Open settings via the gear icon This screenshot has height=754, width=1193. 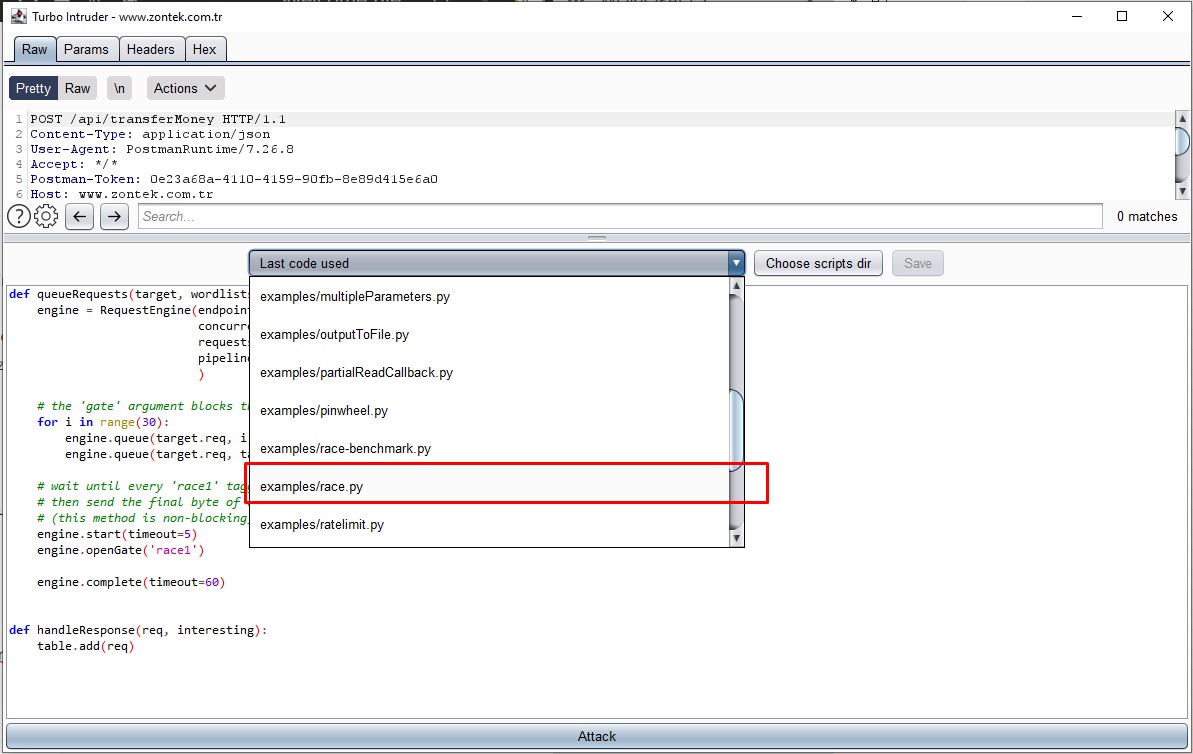coord(46,216)
